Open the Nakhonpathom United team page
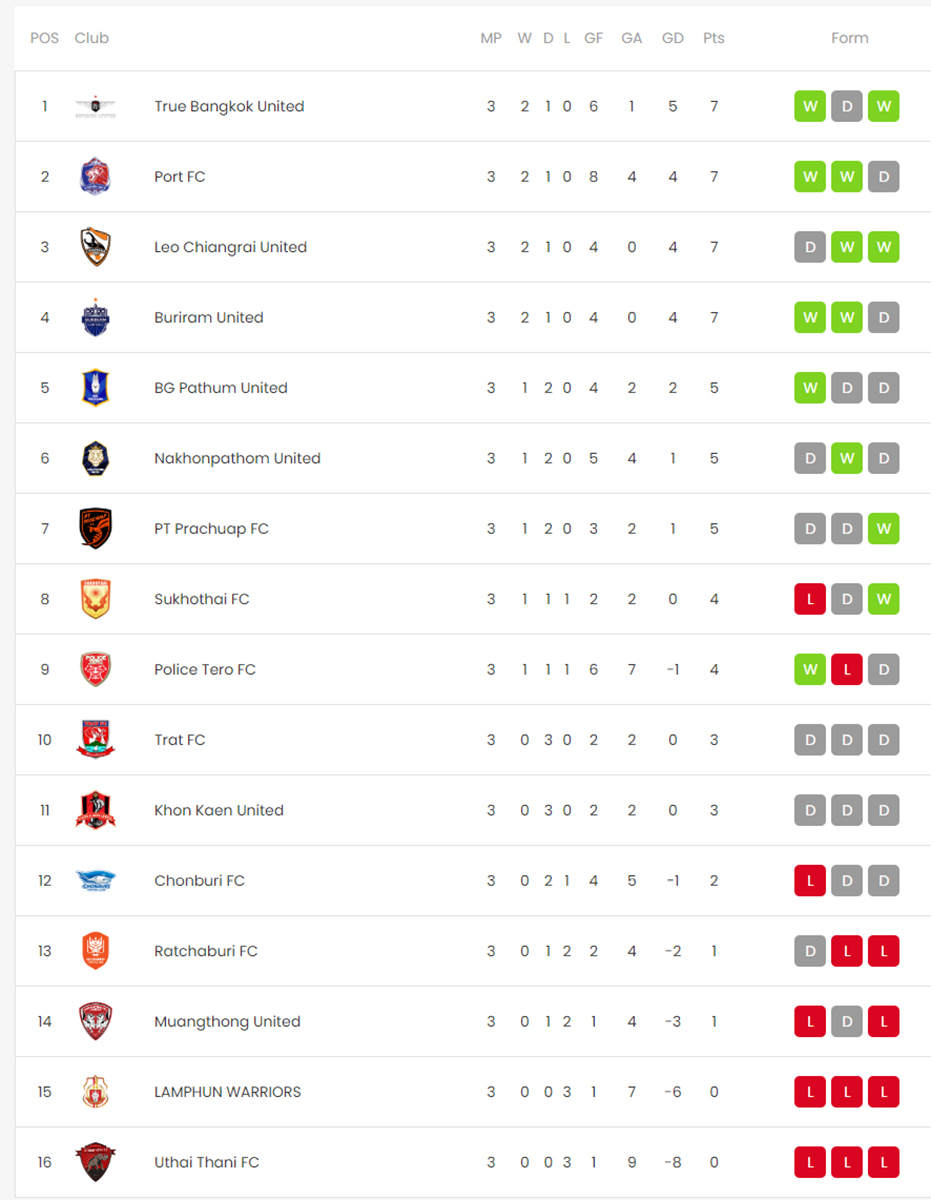The image size is (931, 1200). pyautogui.click(x=237, y=458)
